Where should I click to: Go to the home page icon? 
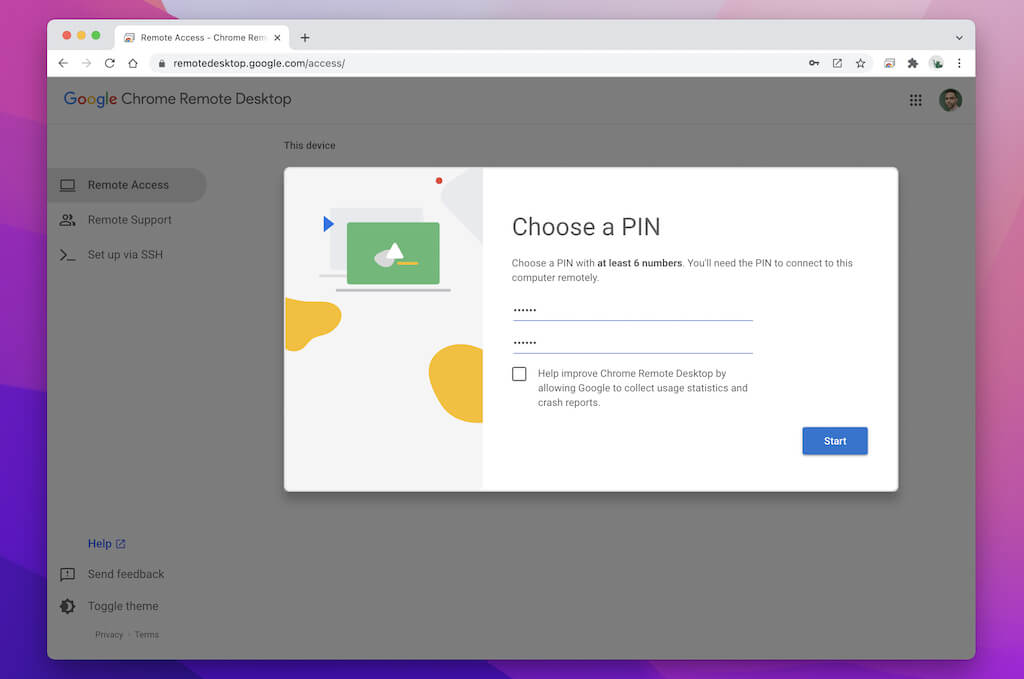(133, 63)
